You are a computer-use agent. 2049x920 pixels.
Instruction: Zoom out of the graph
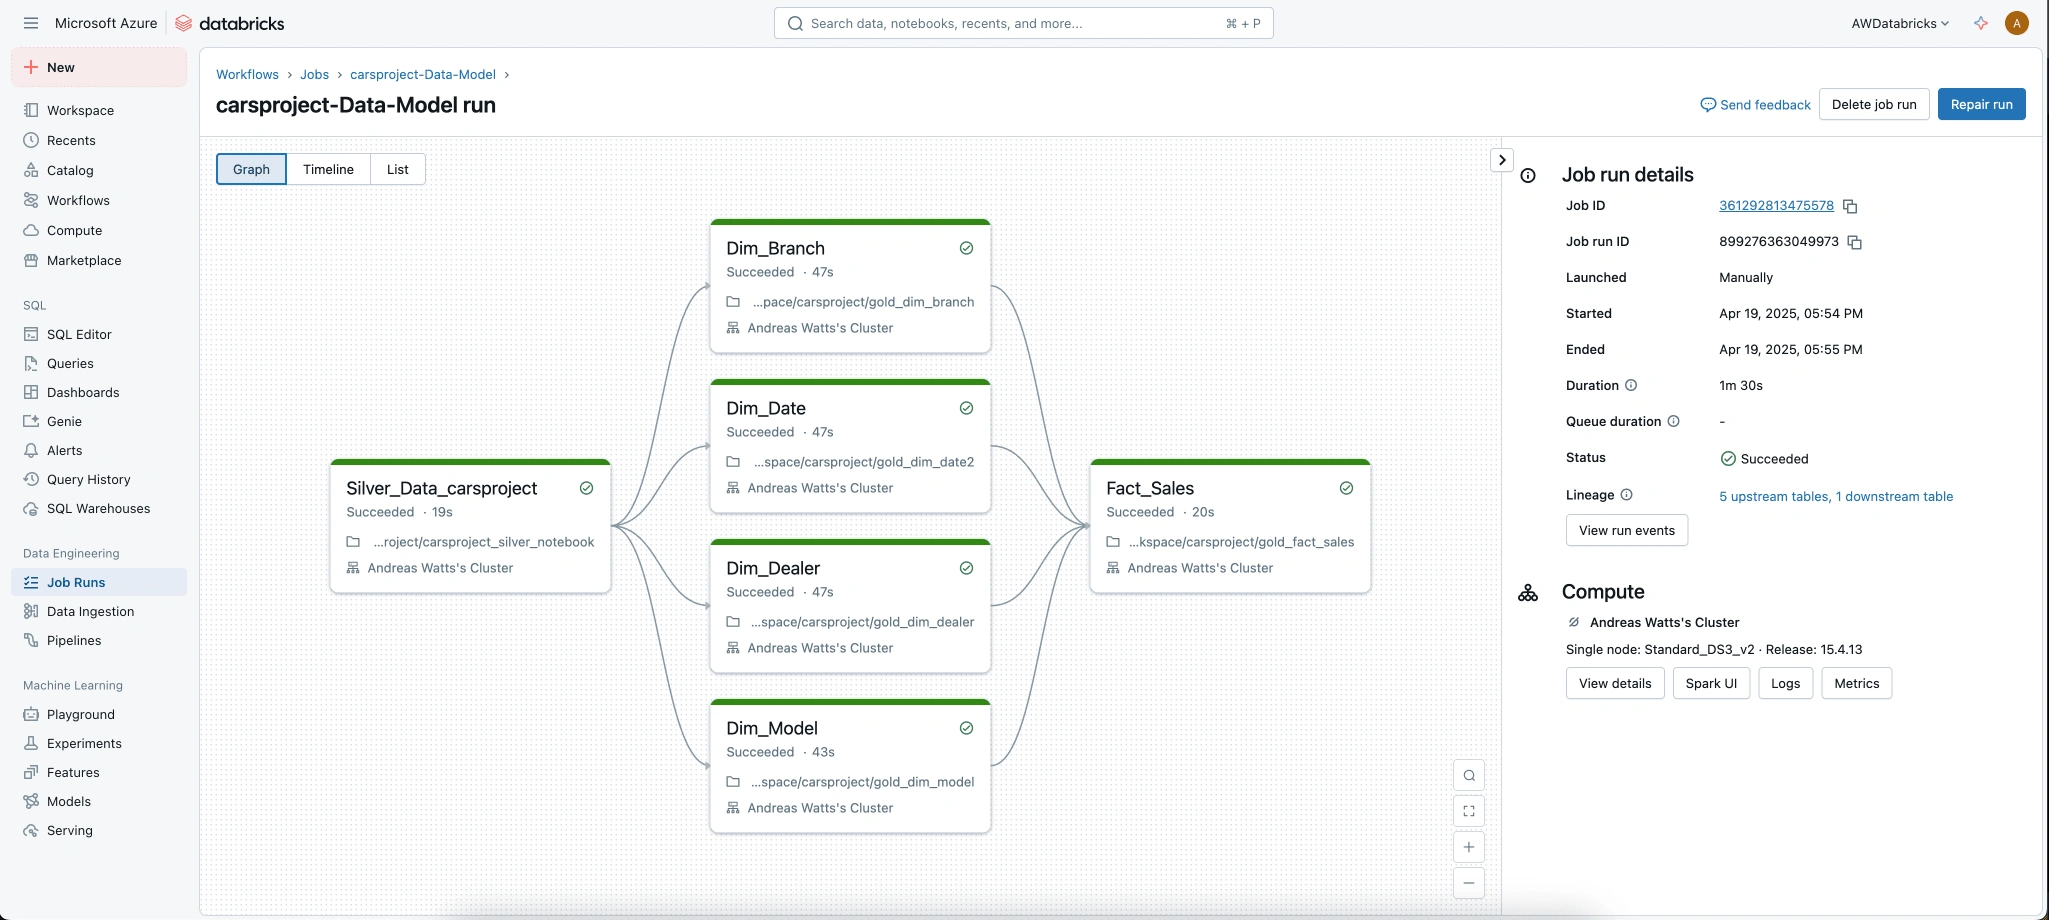click(x=1468, y=883)
